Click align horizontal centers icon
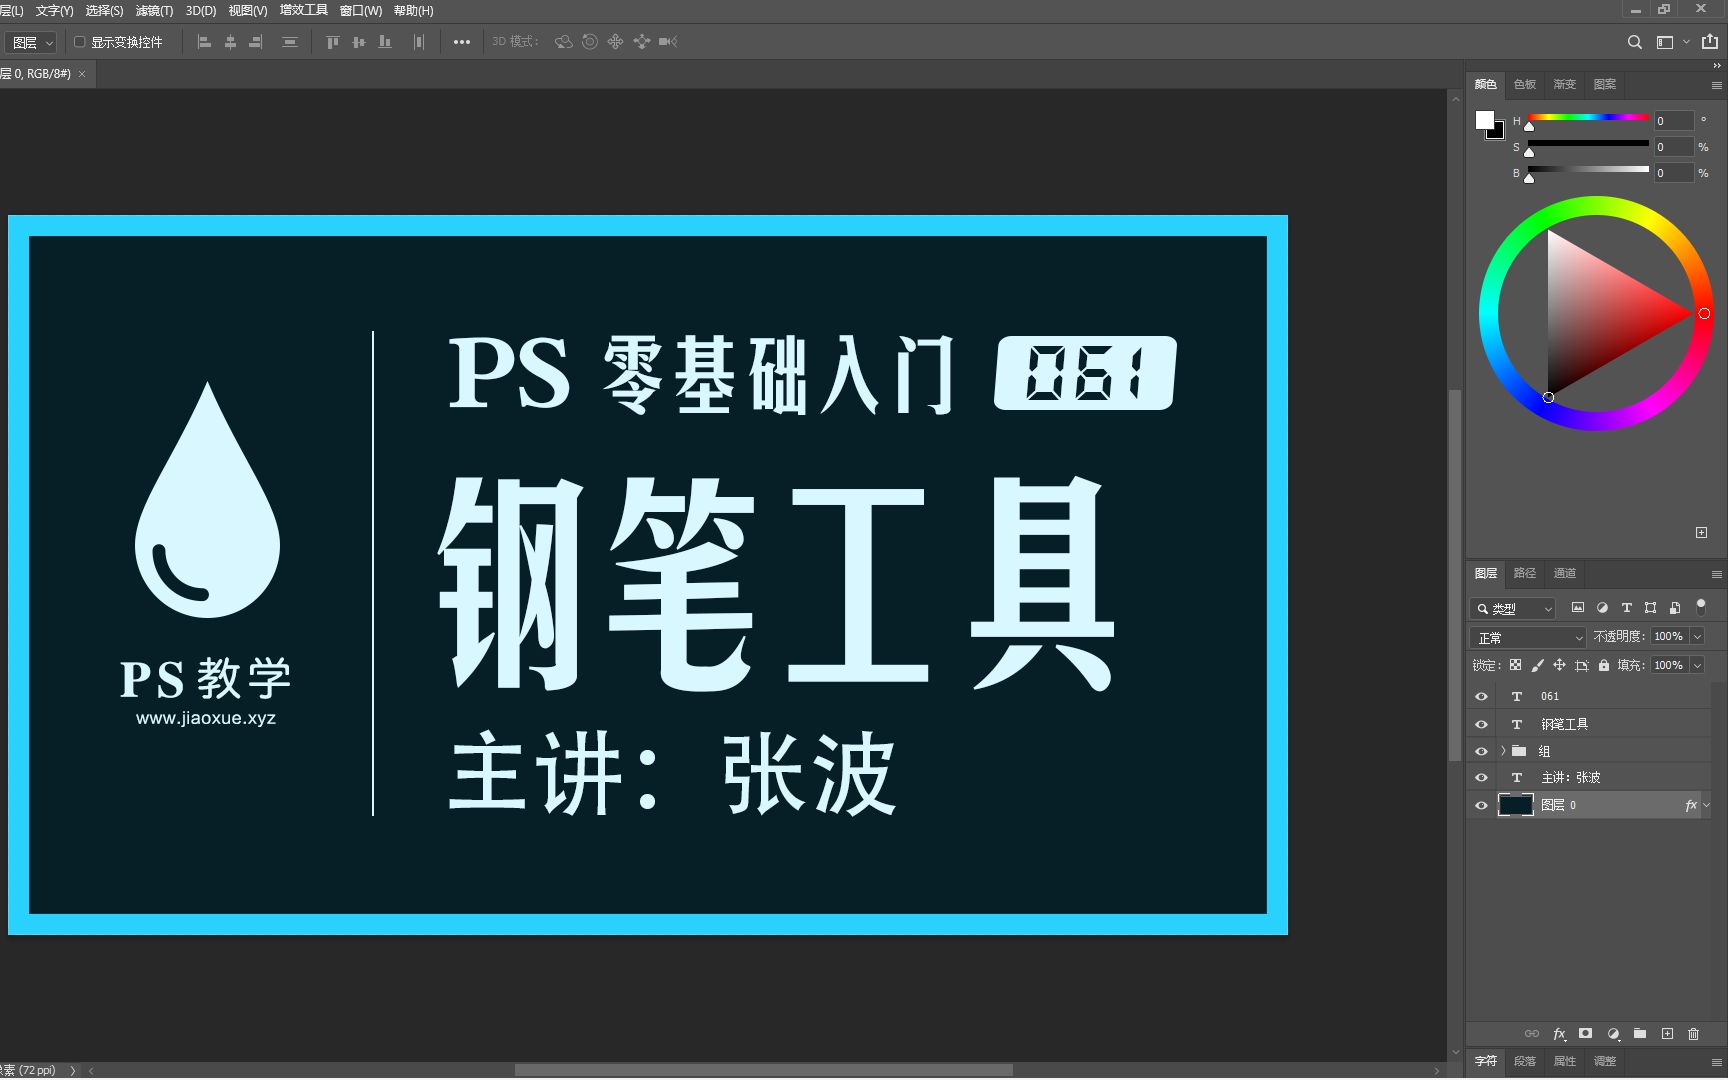1728x1080 pixels. click(230, 42)
